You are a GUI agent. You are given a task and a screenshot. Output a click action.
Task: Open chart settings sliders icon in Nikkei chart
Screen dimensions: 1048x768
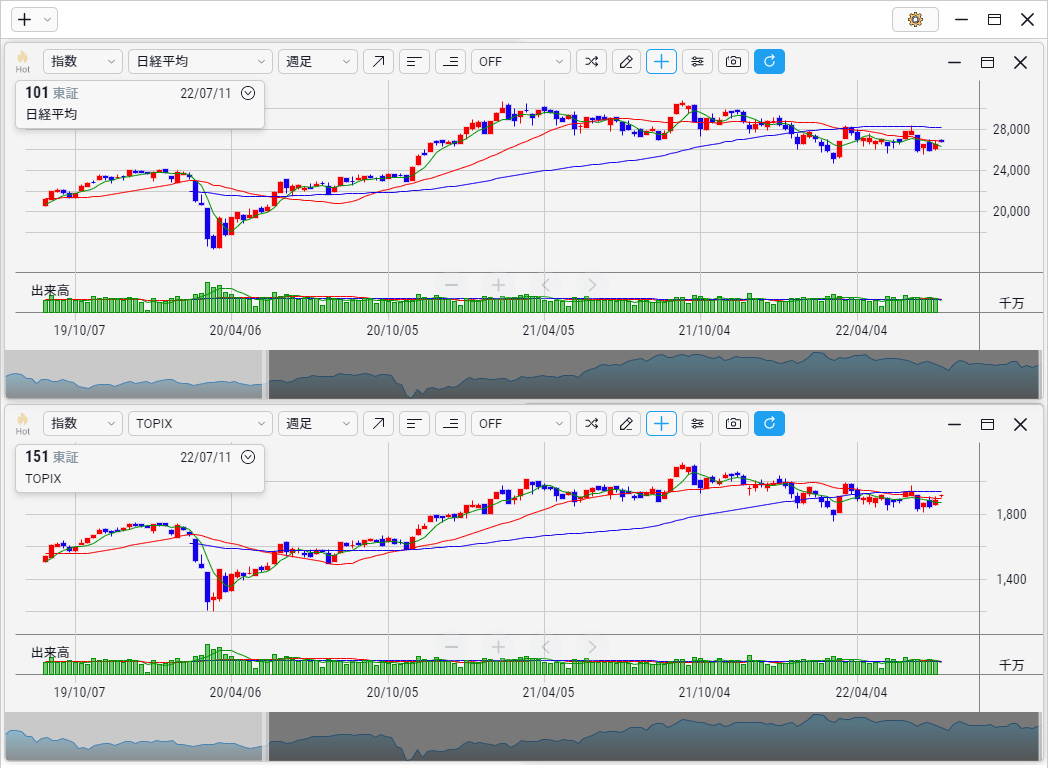697,61
